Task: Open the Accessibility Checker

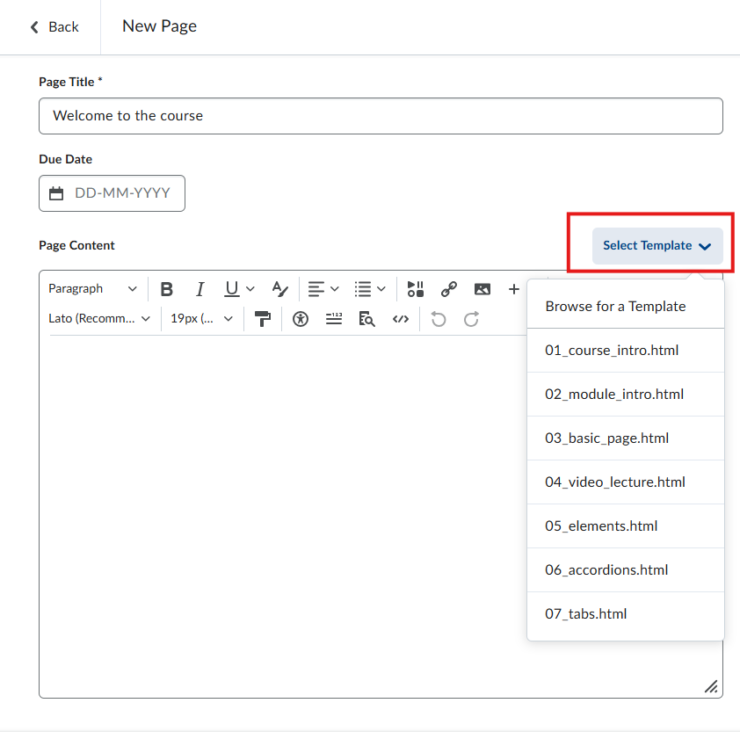Action: (301, 319)
